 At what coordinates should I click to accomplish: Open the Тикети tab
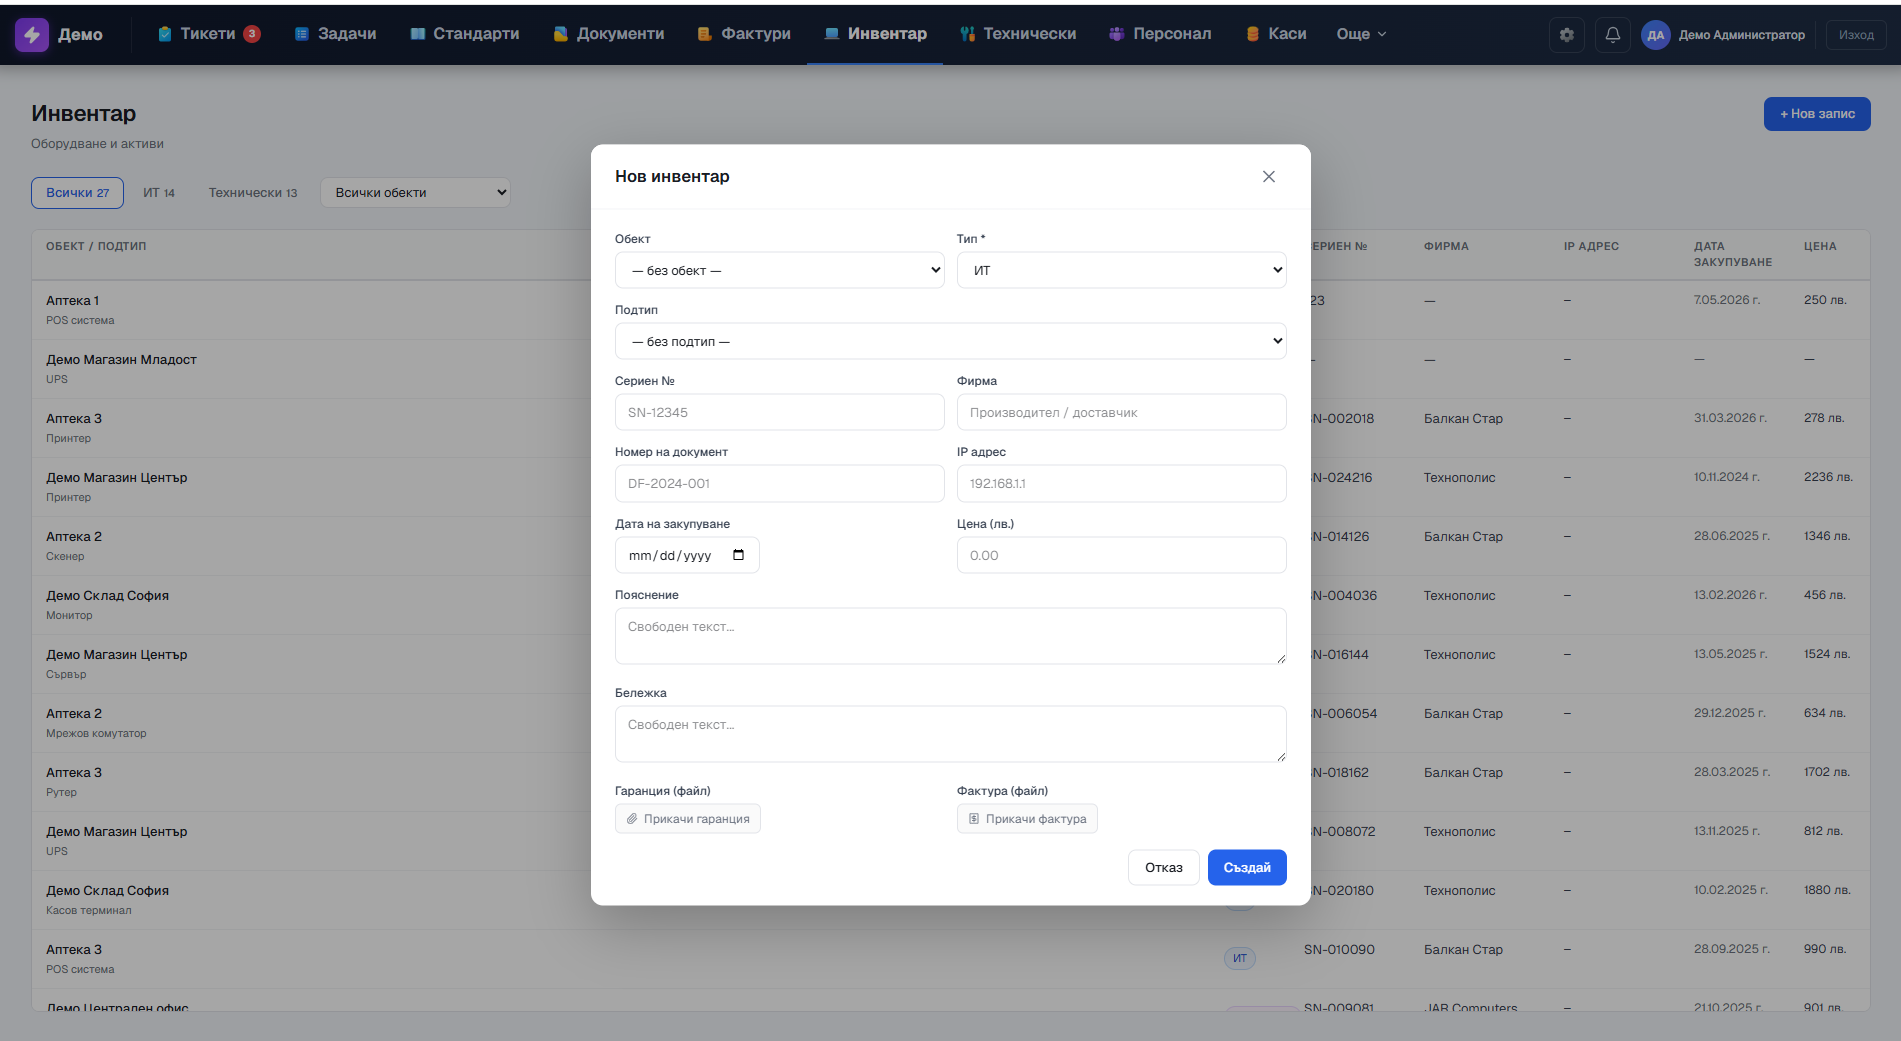209,34
